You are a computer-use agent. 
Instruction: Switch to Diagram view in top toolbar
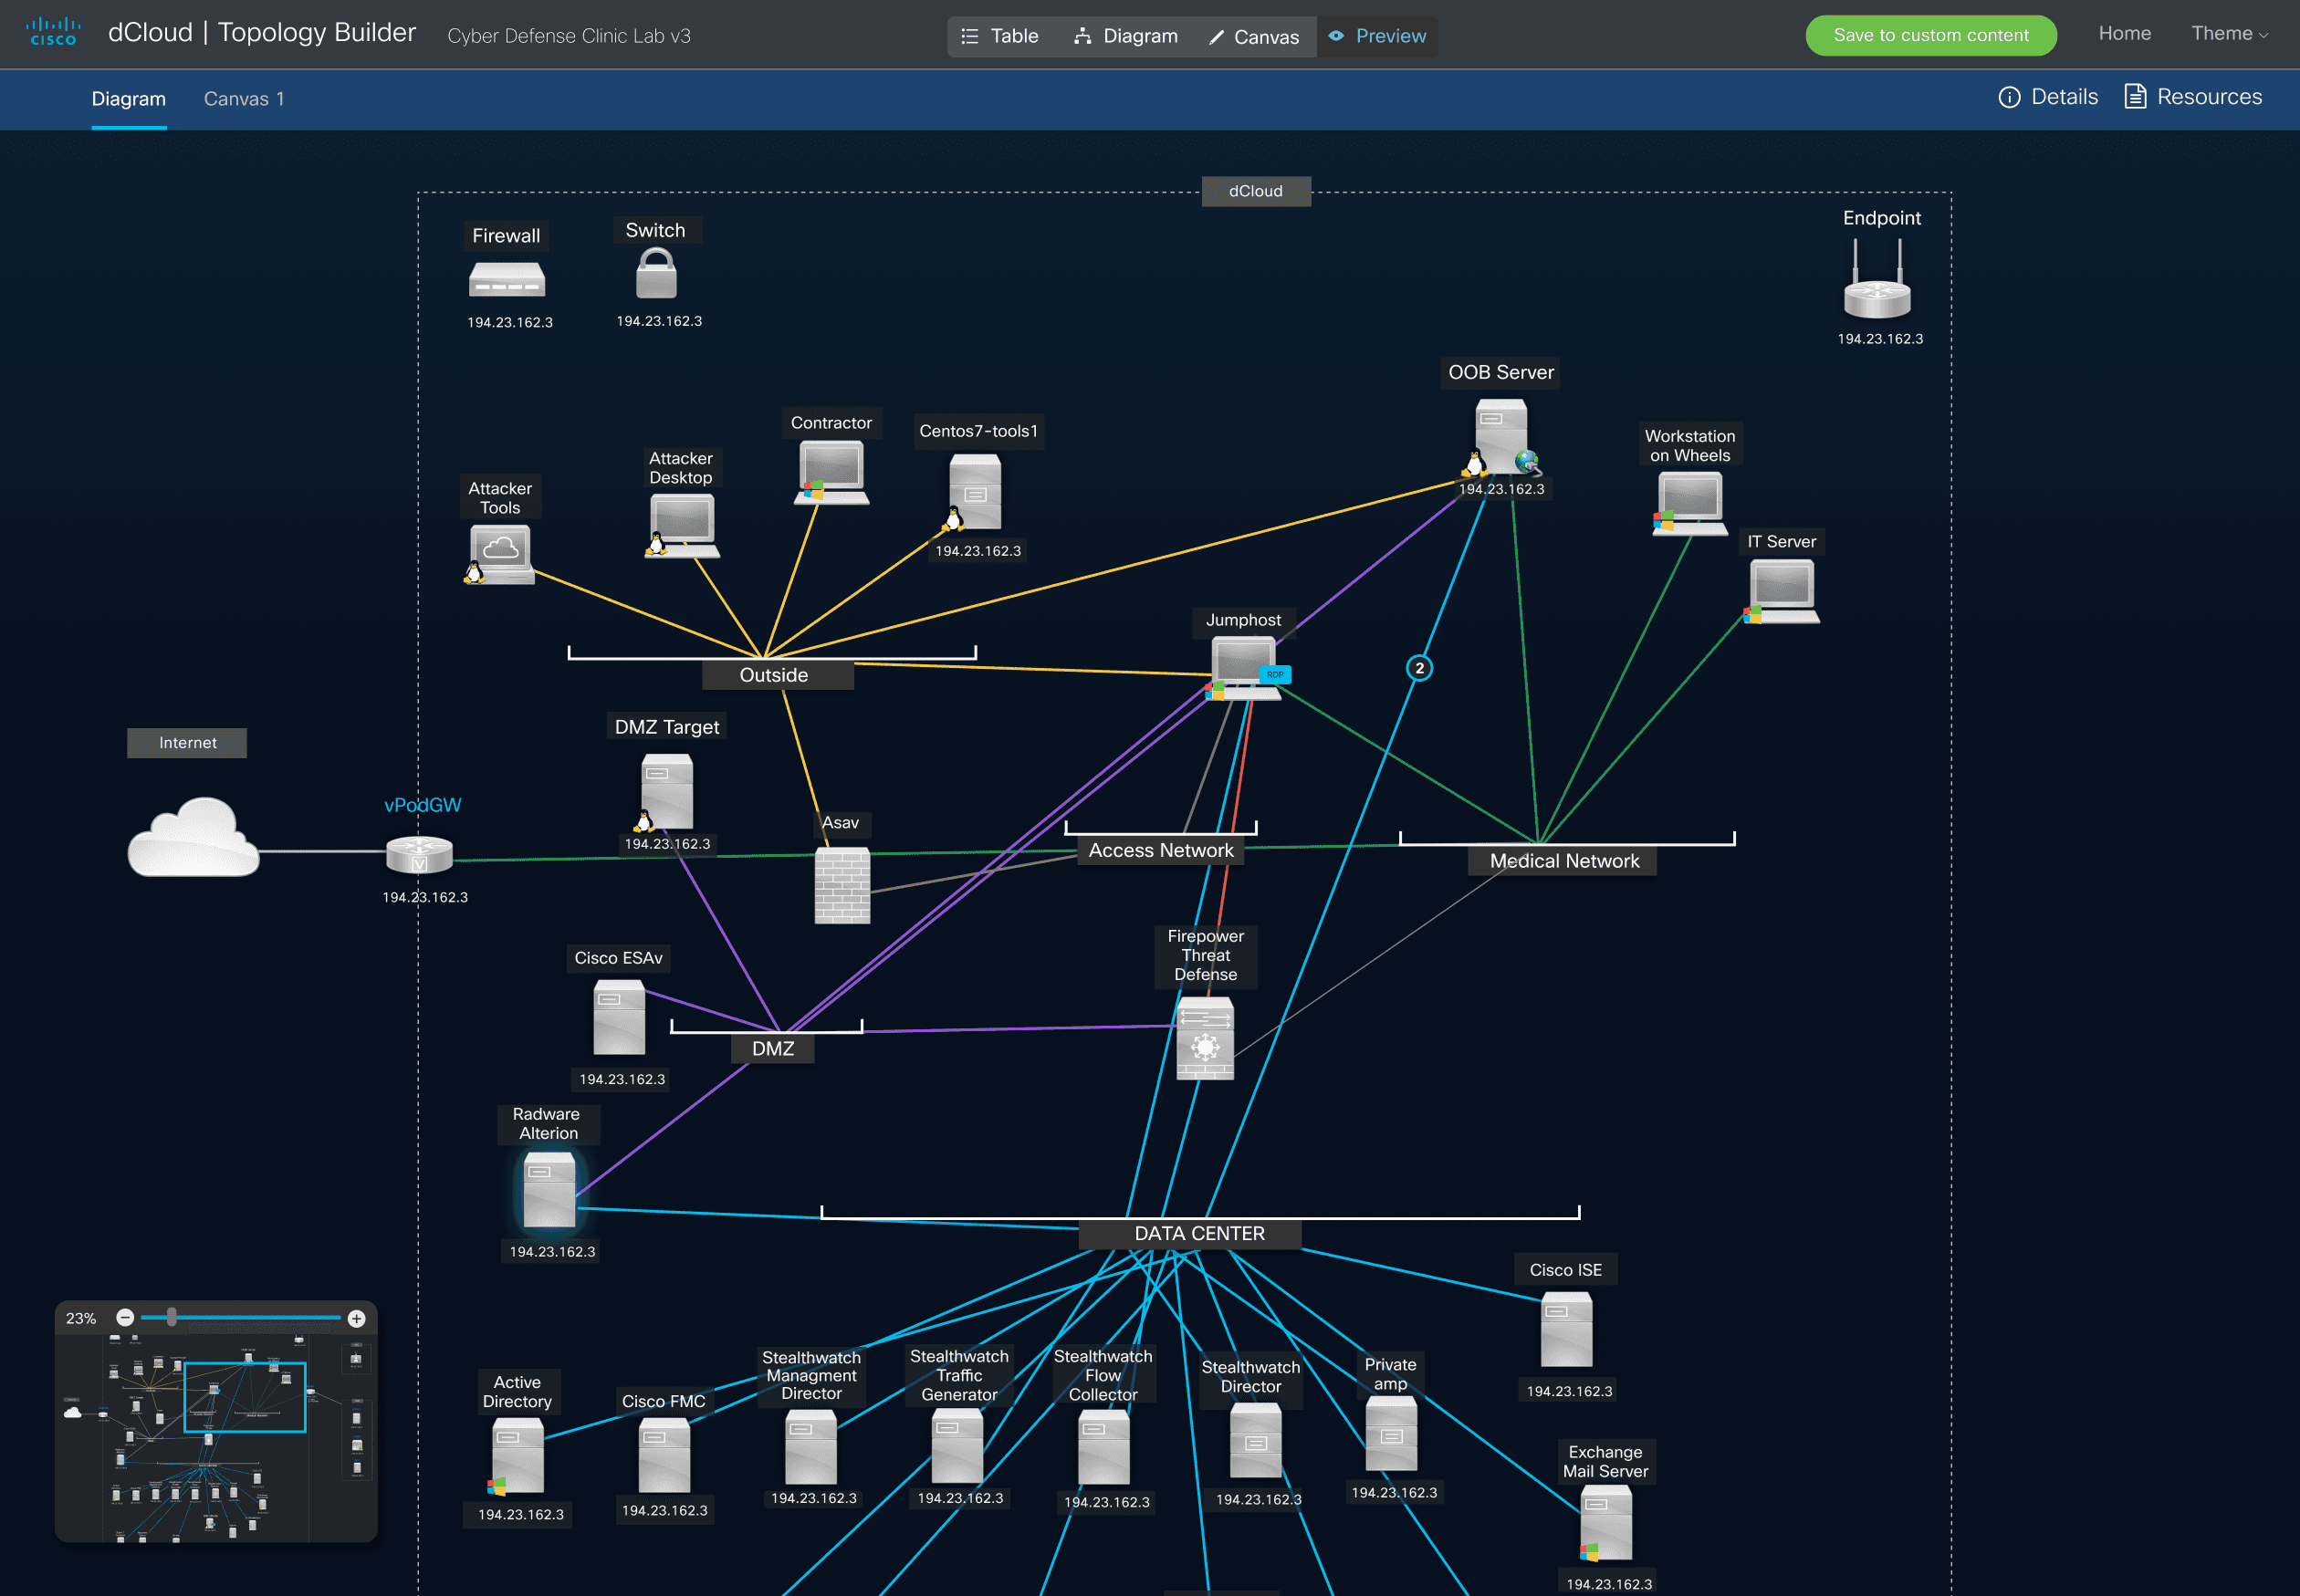pyautogui.click(x=1126, y=36)
